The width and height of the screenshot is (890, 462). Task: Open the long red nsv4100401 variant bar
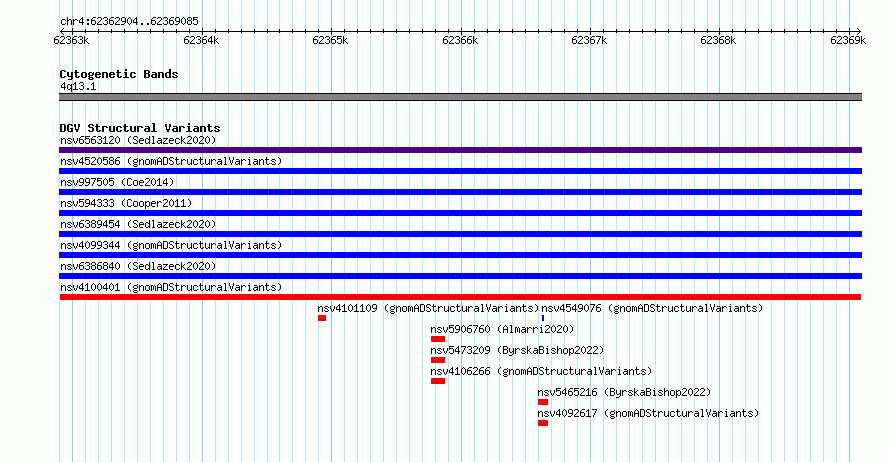click(460, 297)
